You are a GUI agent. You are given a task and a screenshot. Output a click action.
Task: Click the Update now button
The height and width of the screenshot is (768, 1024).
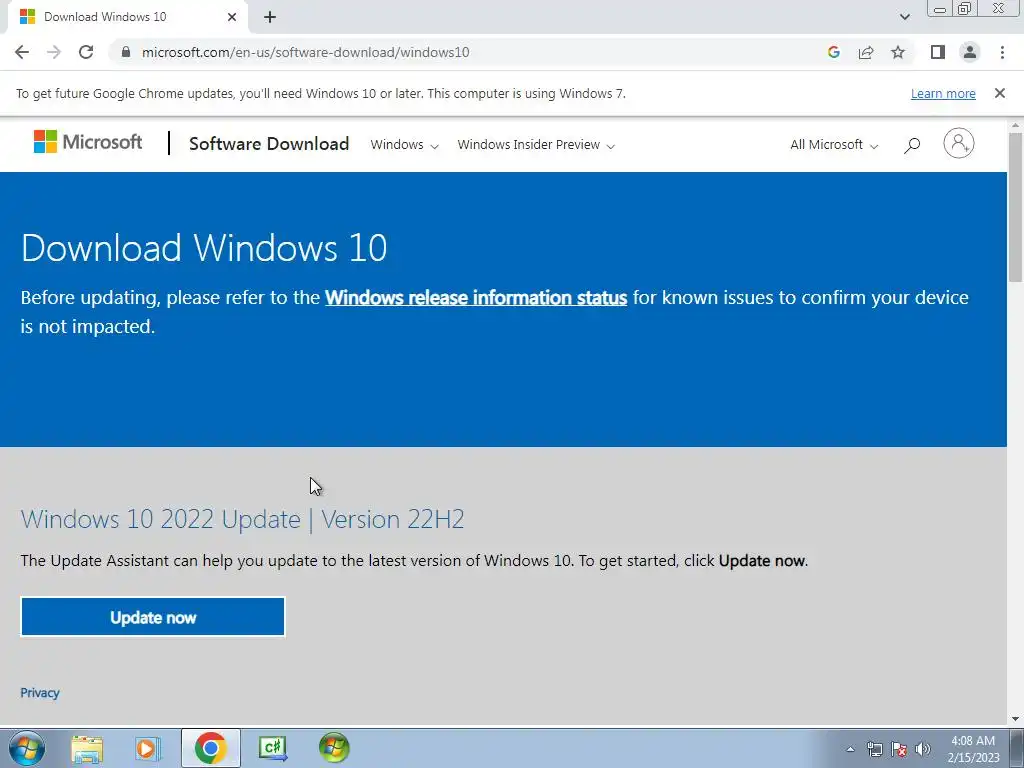pyautogui.click(x=153, y=616)
